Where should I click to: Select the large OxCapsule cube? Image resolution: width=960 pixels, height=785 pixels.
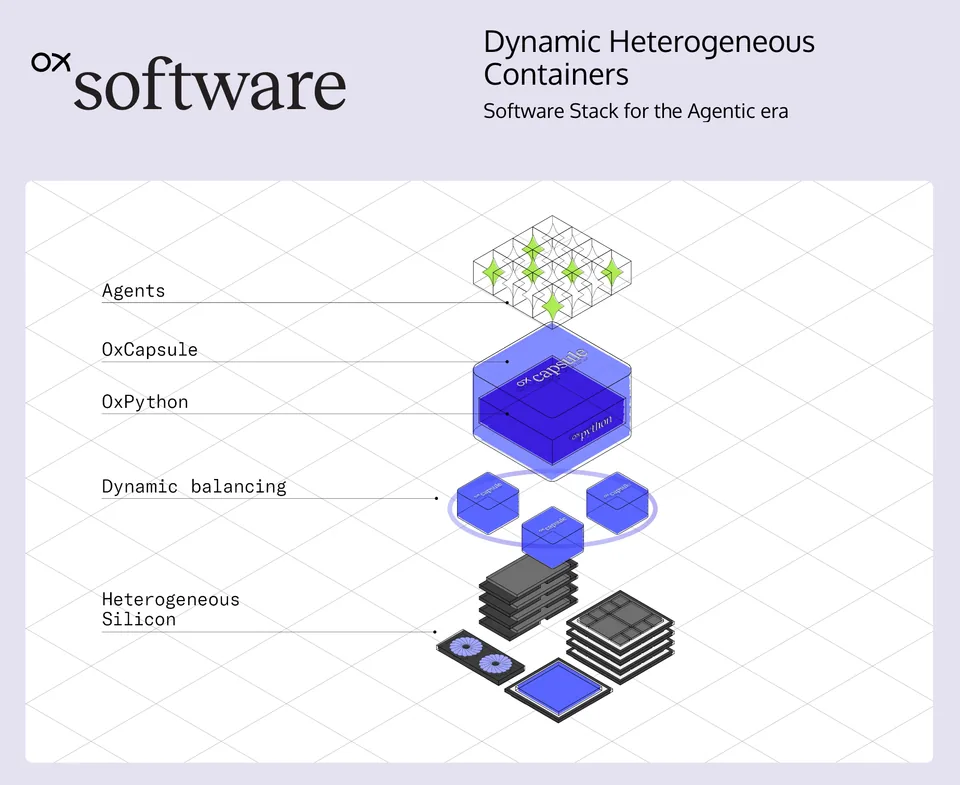[x=552, y=402]
